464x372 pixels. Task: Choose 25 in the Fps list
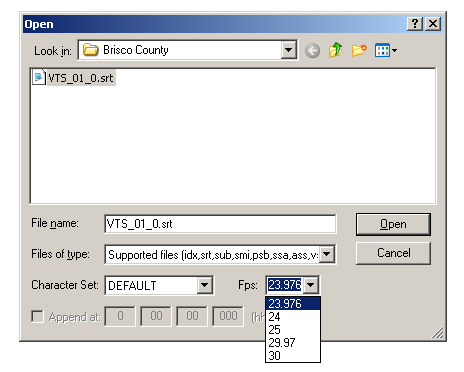pyautogui.click(x=293, y=330)
